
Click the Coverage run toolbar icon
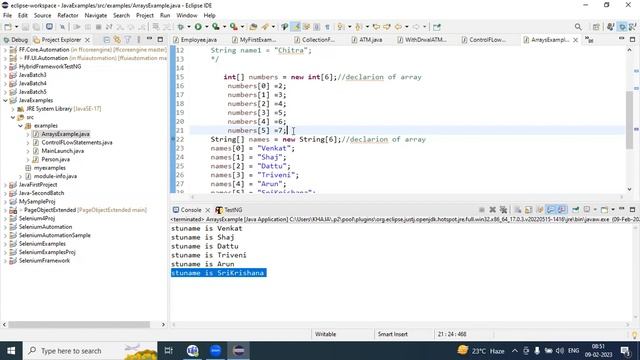[x=216, y=27]
